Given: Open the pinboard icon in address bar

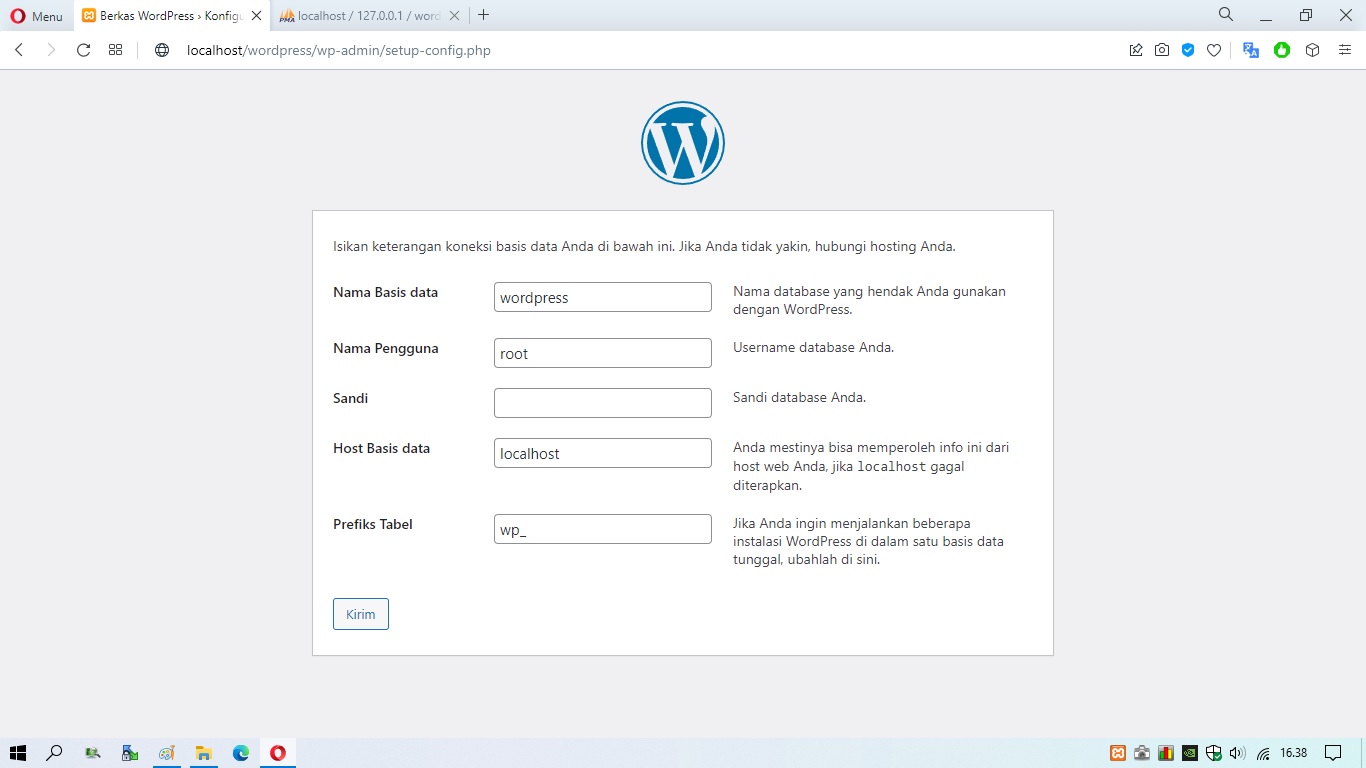Looking at the screenshot, I should click(1136, 50).
